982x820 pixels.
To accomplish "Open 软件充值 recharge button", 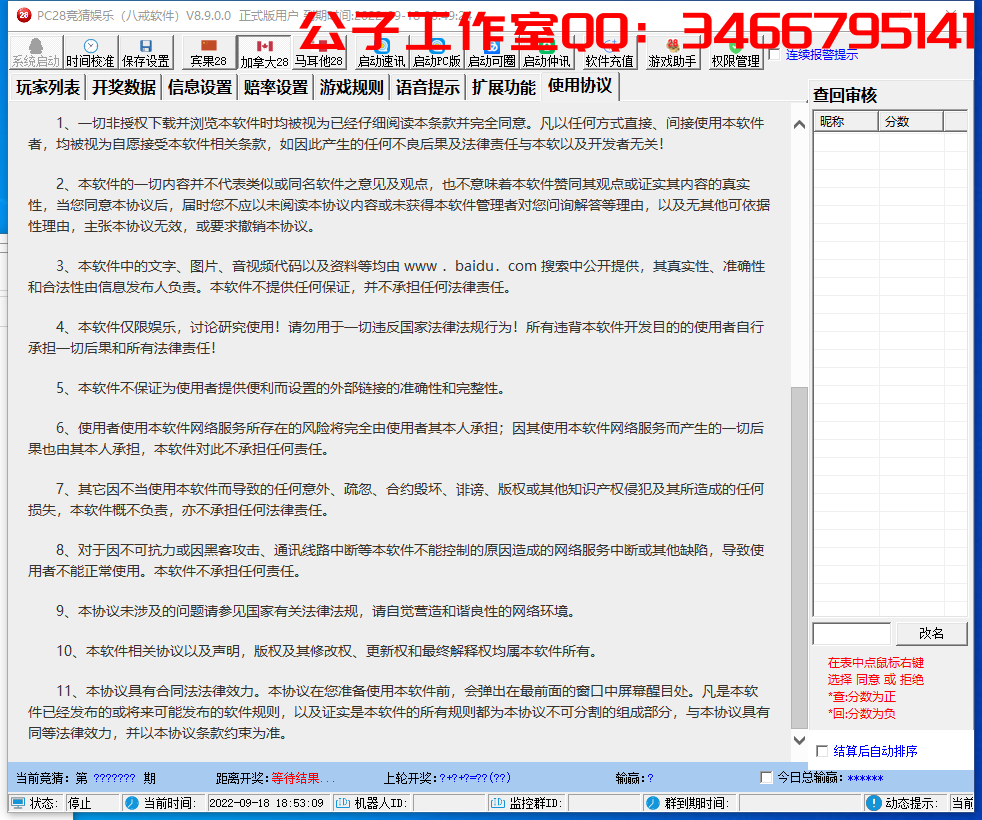I will 609,53.
